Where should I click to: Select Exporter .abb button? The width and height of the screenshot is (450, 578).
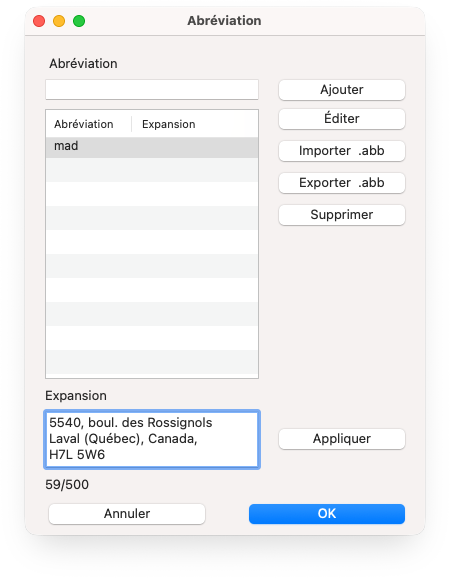[x=342, y=183]
